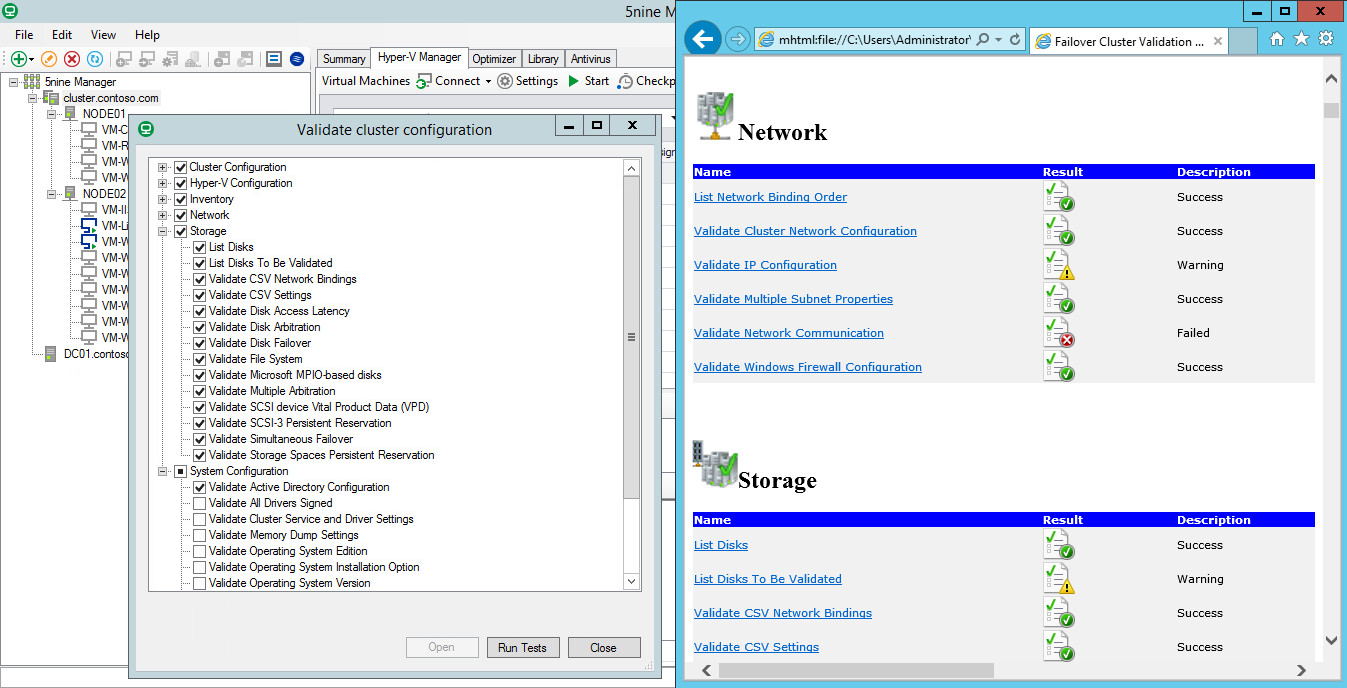Switch to the Optimizer tab

coord(494,59)
